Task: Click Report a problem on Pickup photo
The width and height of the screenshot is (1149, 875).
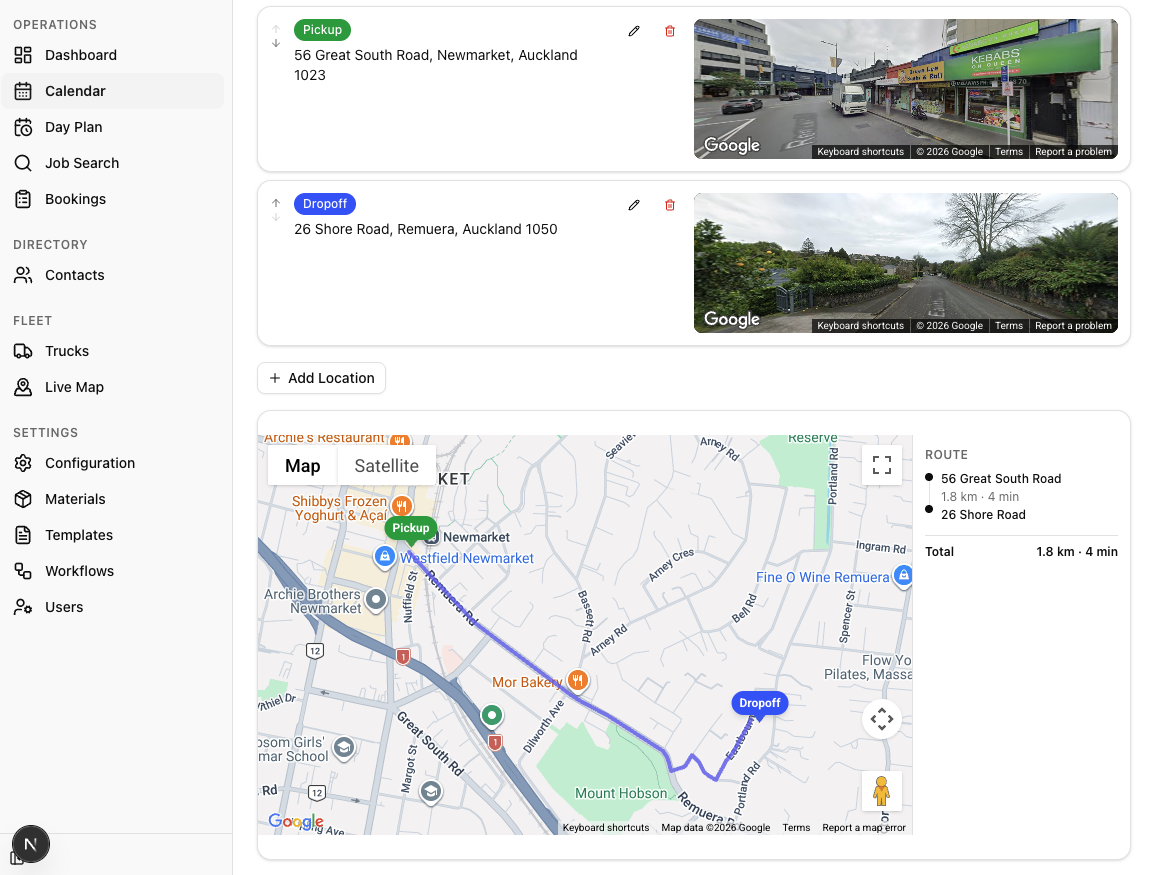Action: (x=1073, y=152)
